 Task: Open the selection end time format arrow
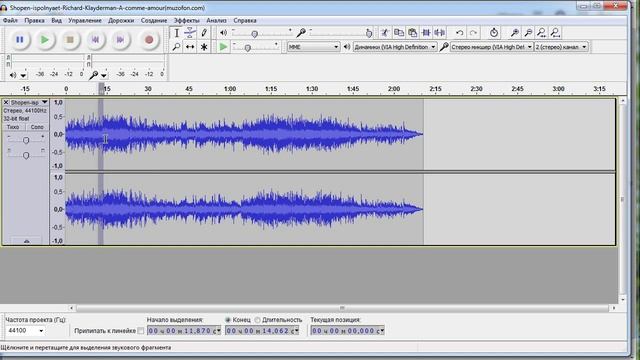click(x=296, y=331)
